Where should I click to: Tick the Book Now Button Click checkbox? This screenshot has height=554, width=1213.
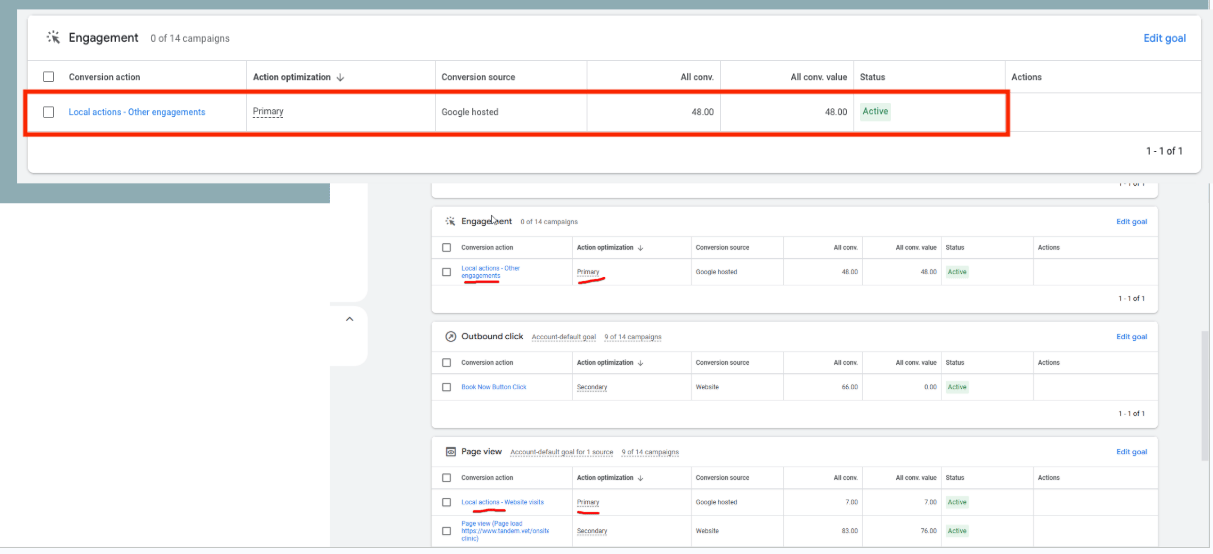tap(447, 387)
